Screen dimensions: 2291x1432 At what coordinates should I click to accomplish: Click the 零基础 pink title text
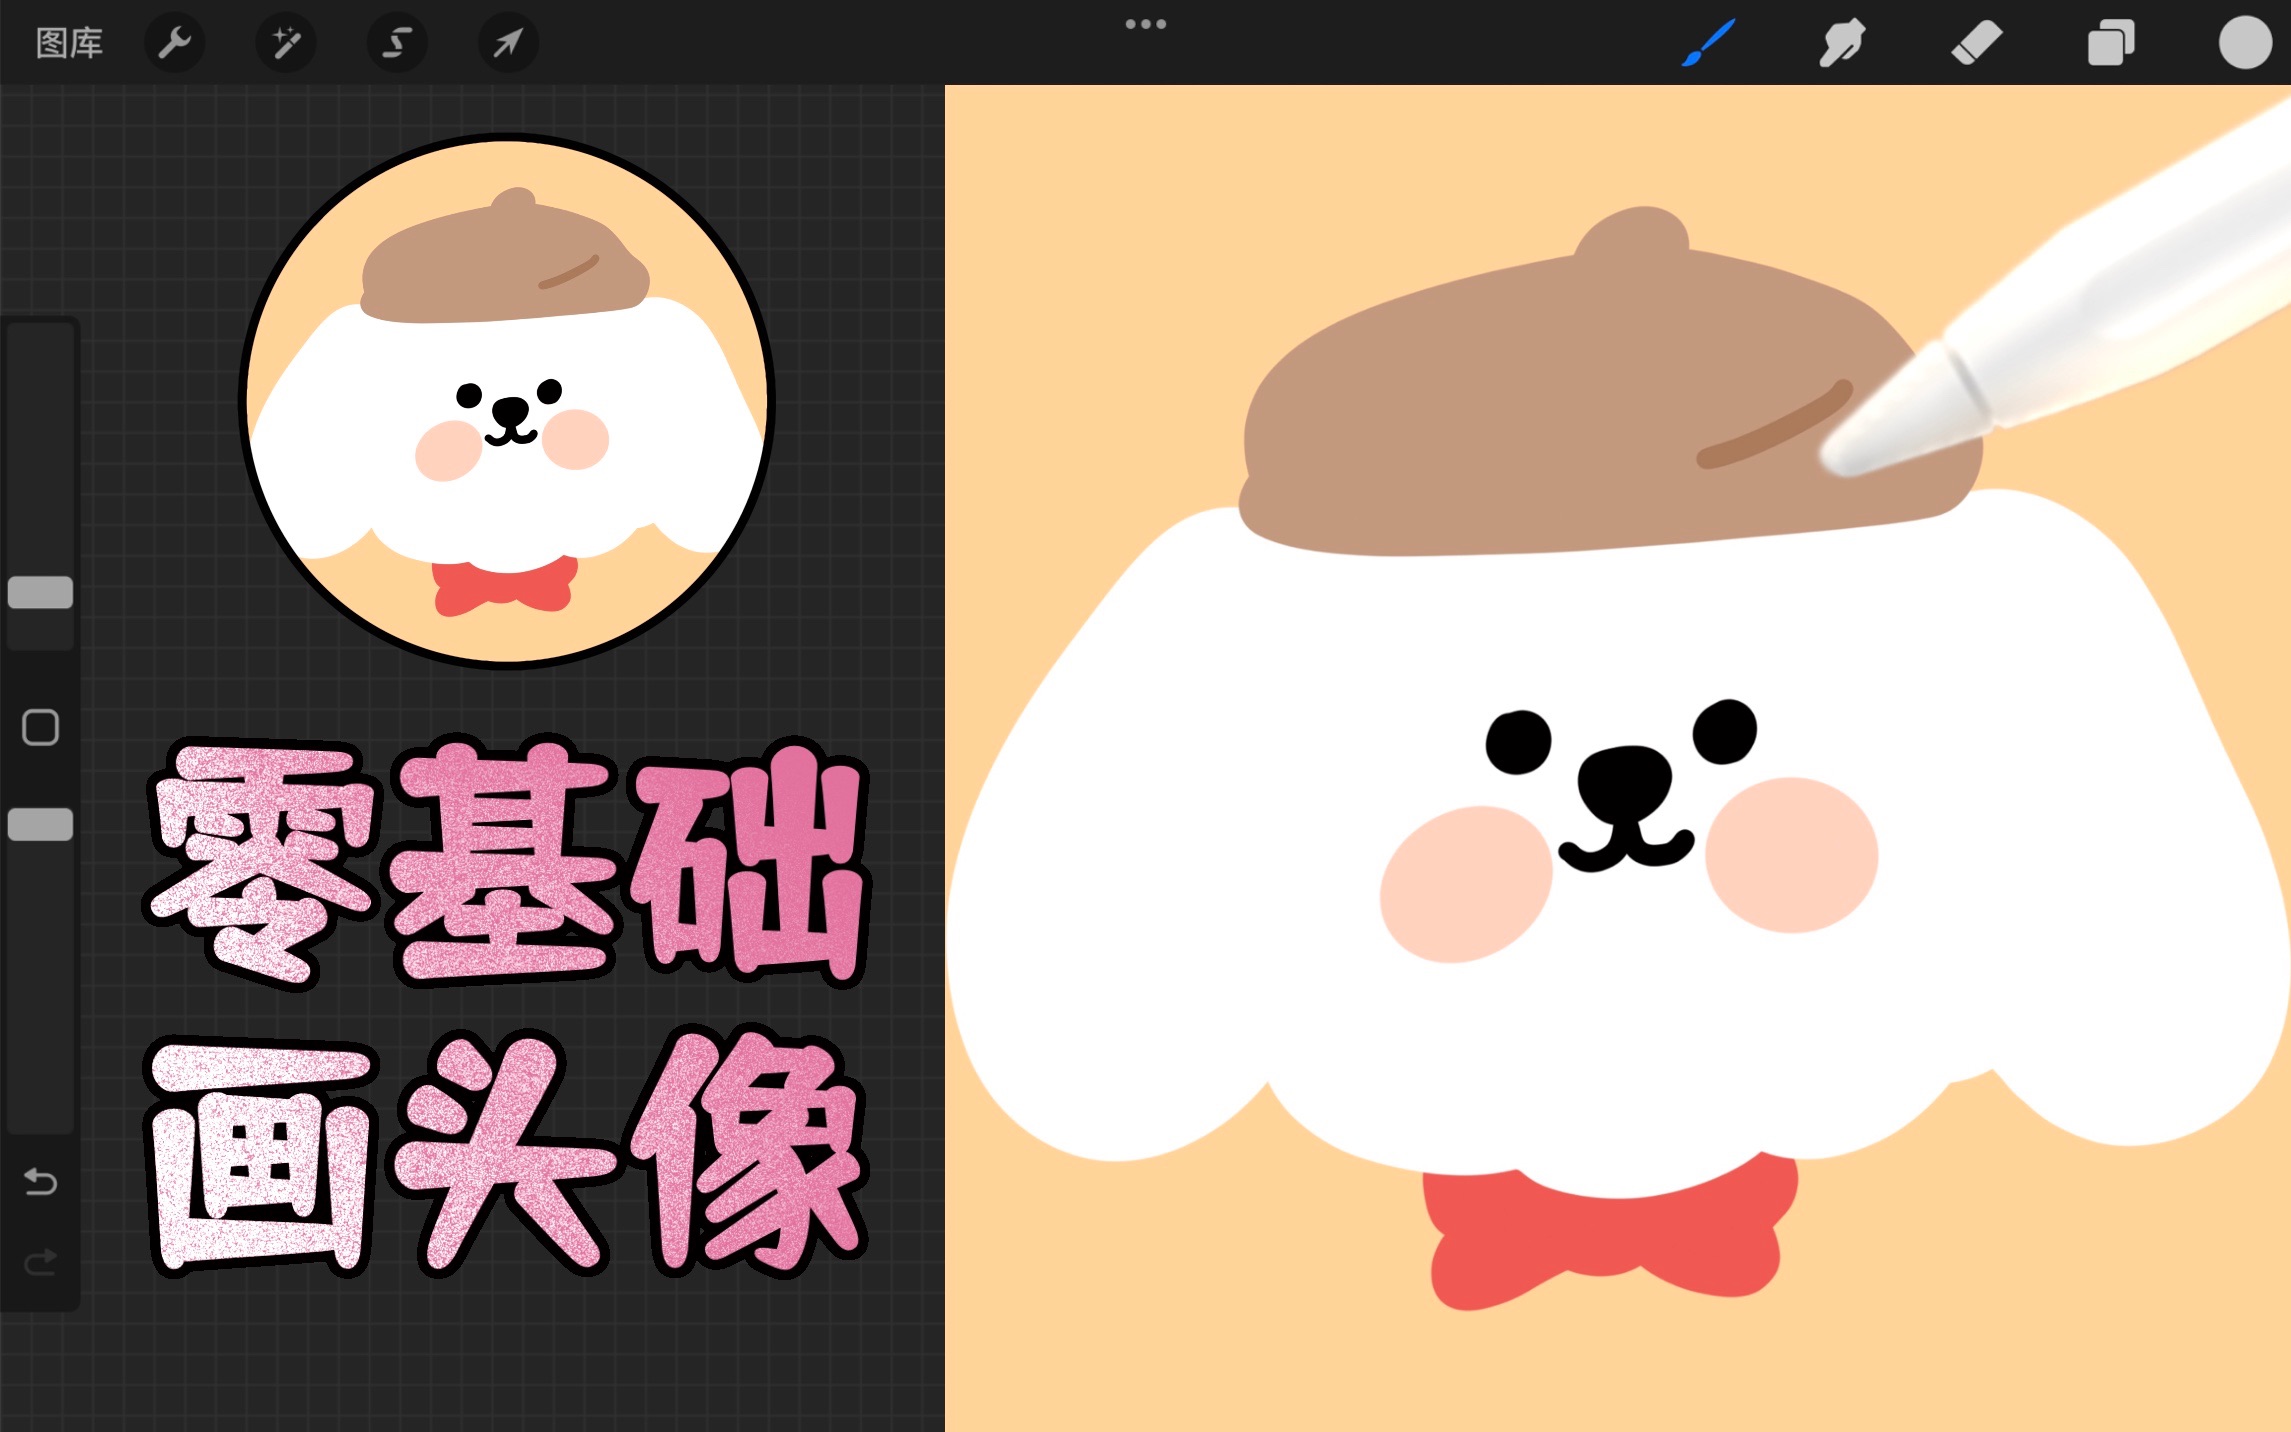507,863
